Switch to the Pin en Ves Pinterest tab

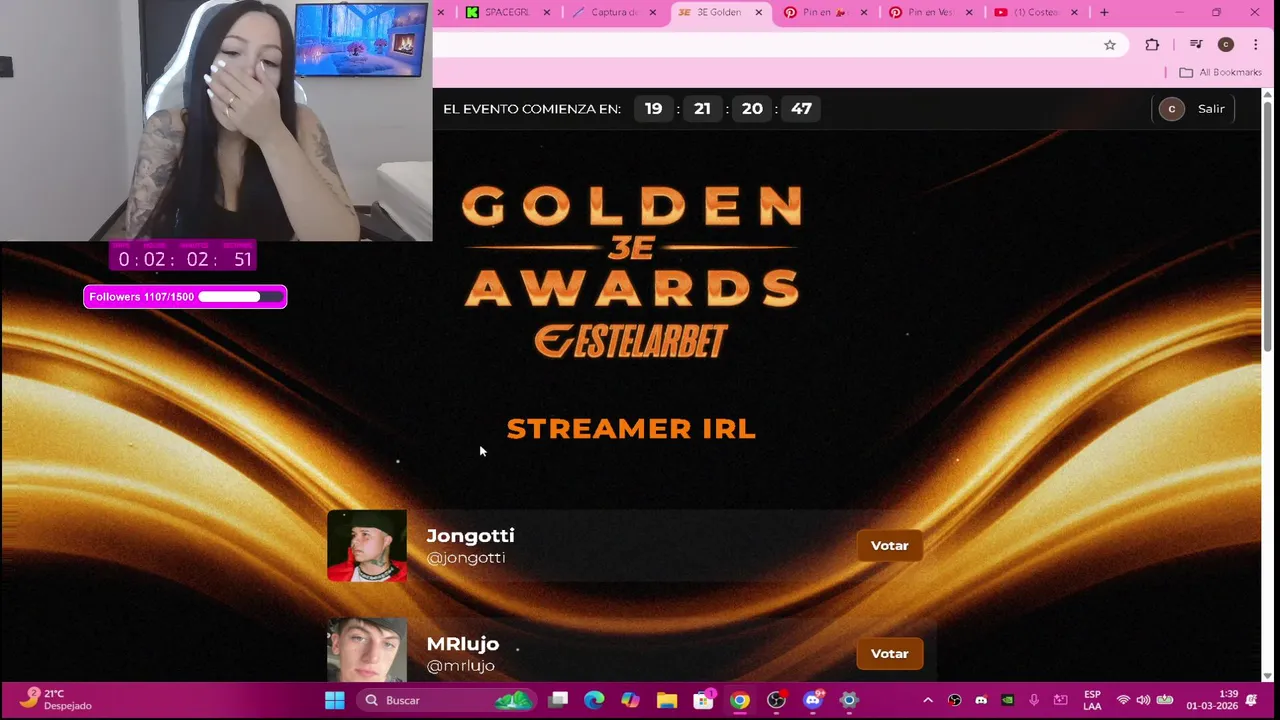tap(929, 12)
